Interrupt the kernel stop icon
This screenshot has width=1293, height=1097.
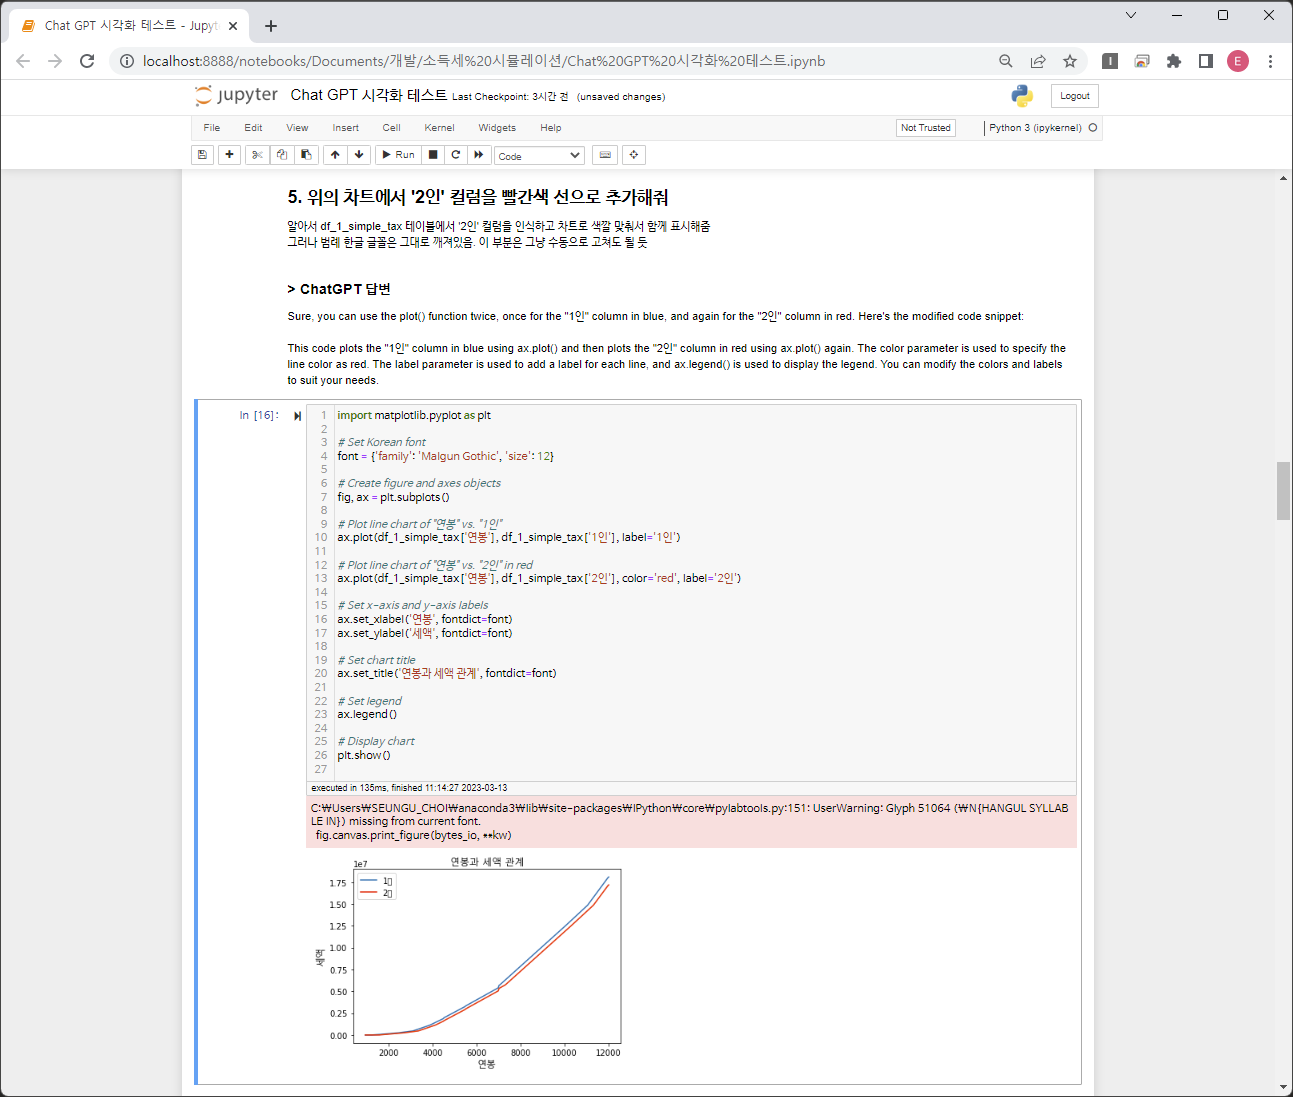[x=433, y=155]
